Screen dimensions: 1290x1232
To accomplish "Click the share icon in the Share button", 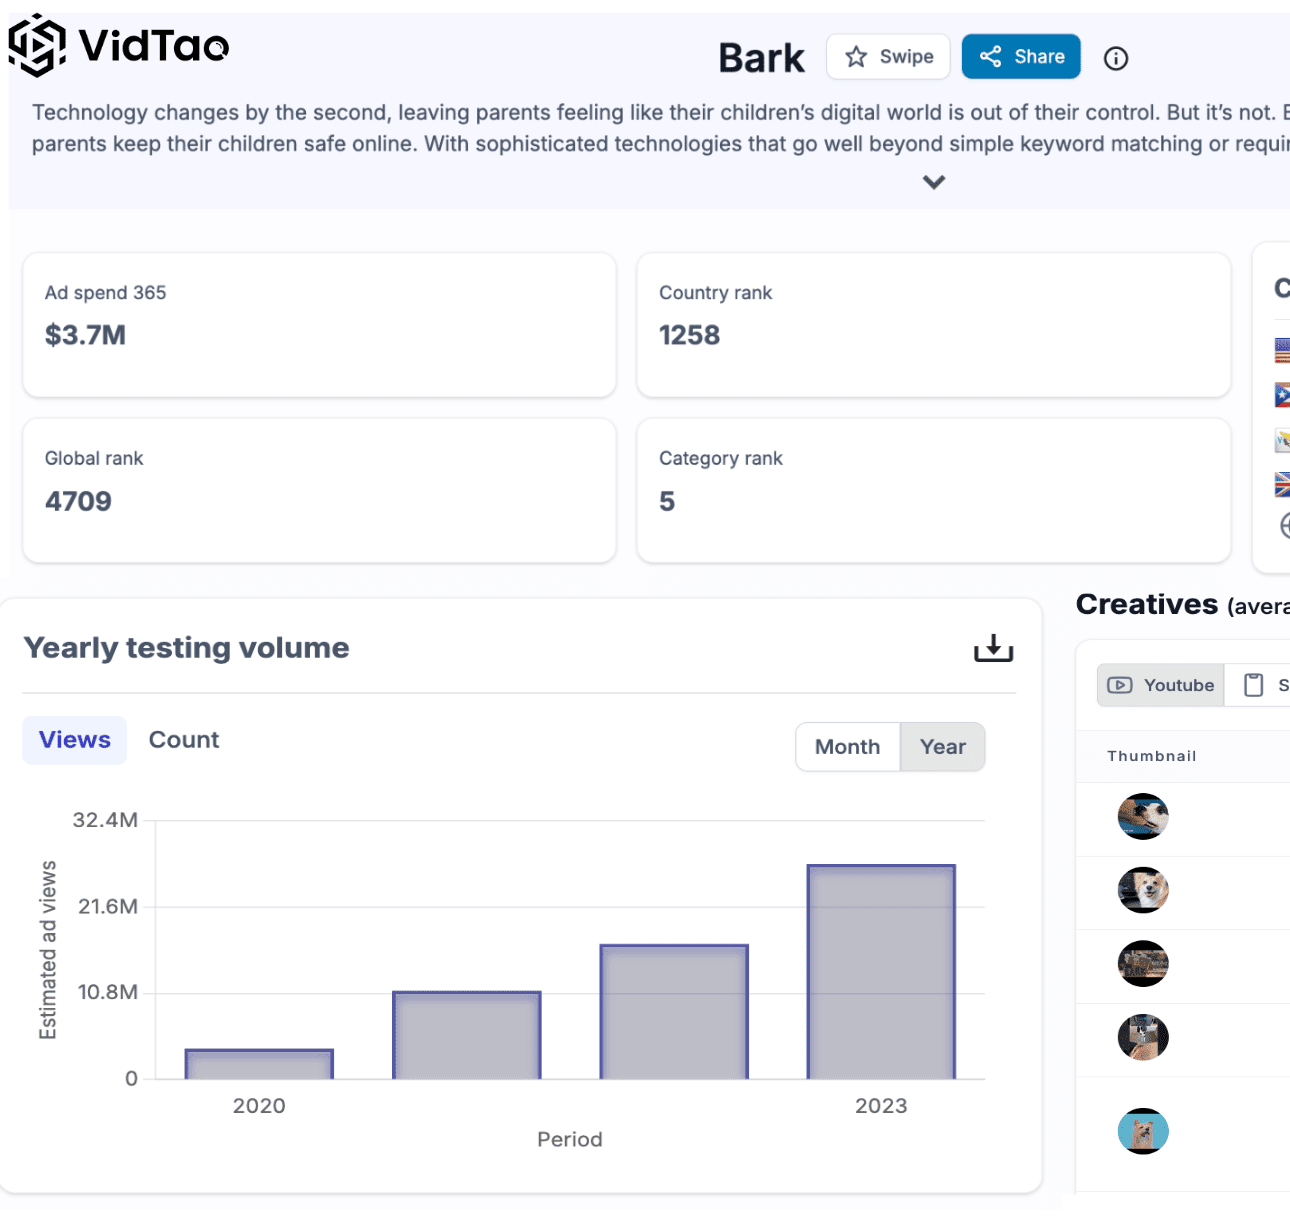I will click(990, 57).
